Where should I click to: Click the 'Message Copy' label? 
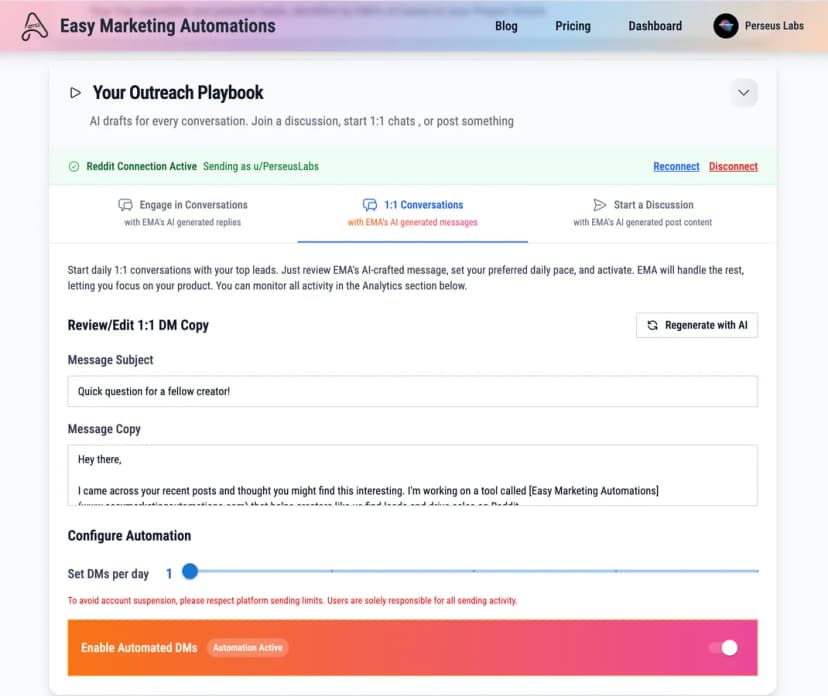point(104,429)
